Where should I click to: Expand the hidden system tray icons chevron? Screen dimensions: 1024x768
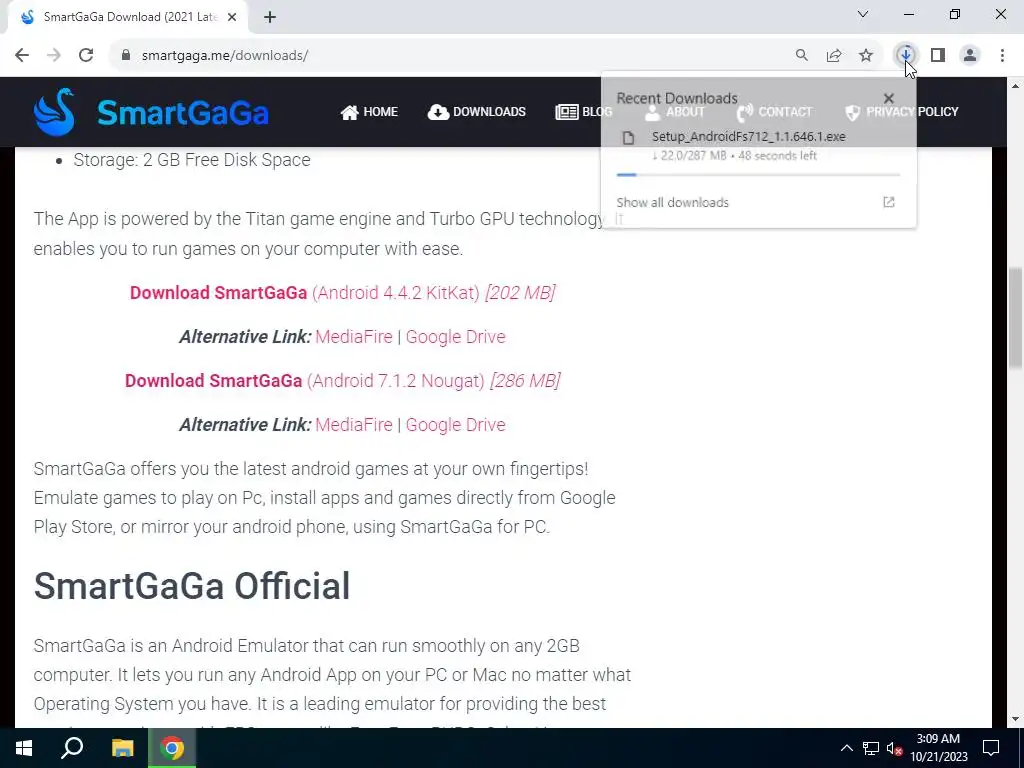point(846,748)
